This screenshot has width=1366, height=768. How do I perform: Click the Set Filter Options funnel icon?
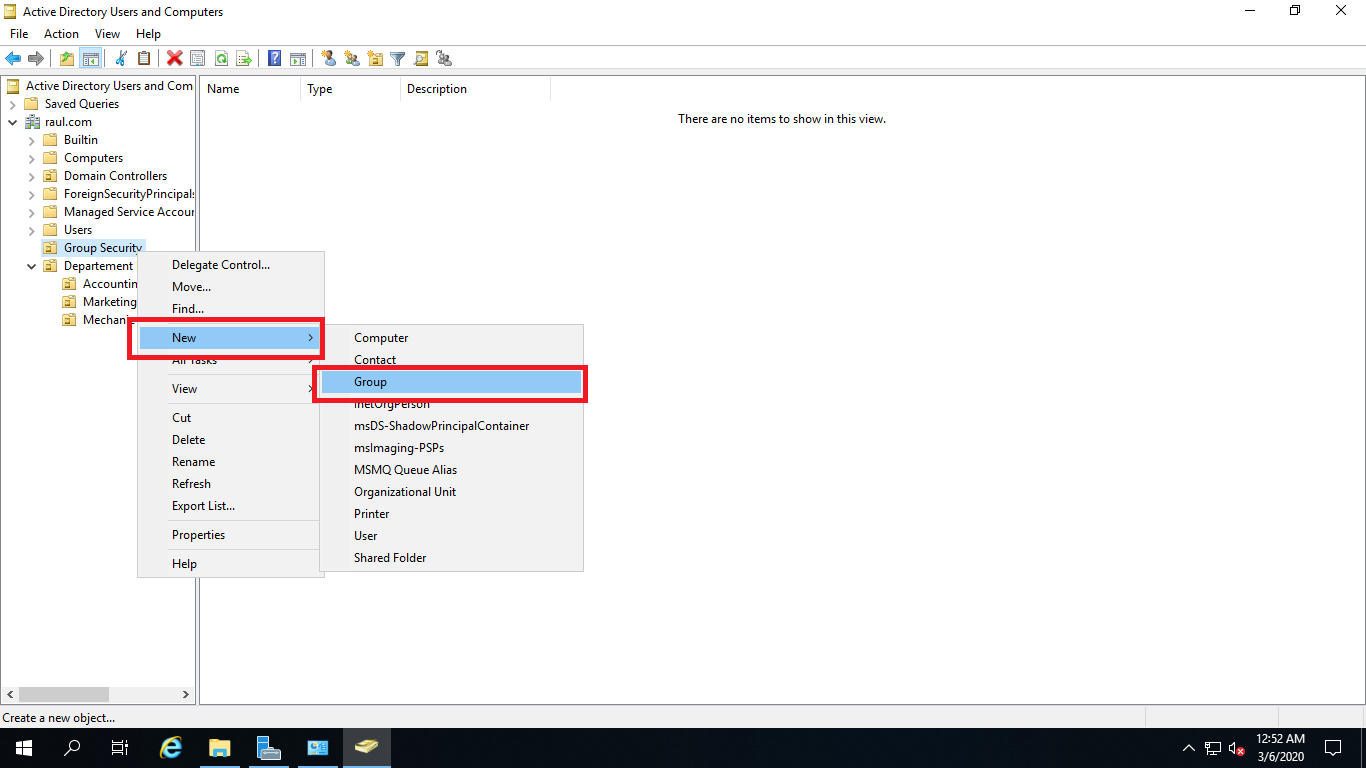pyautogui.click(x=397, y=58)
